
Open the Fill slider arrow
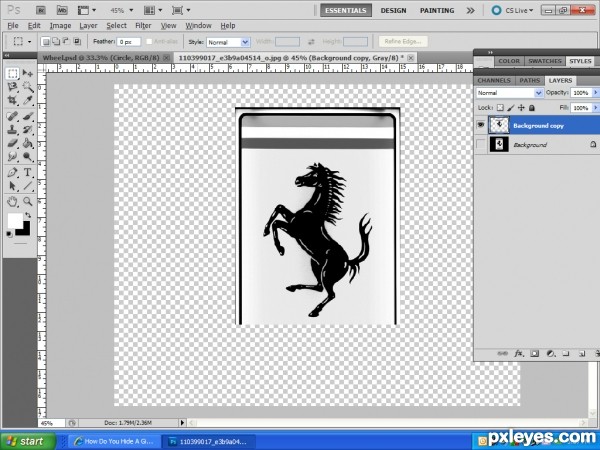595,108
